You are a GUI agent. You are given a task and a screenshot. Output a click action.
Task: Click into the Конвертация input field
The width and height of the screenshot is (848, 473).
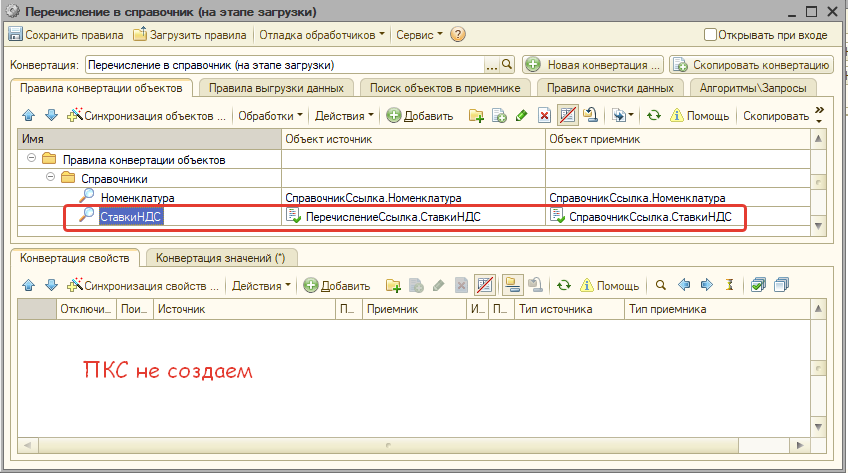tap(285, 65)
